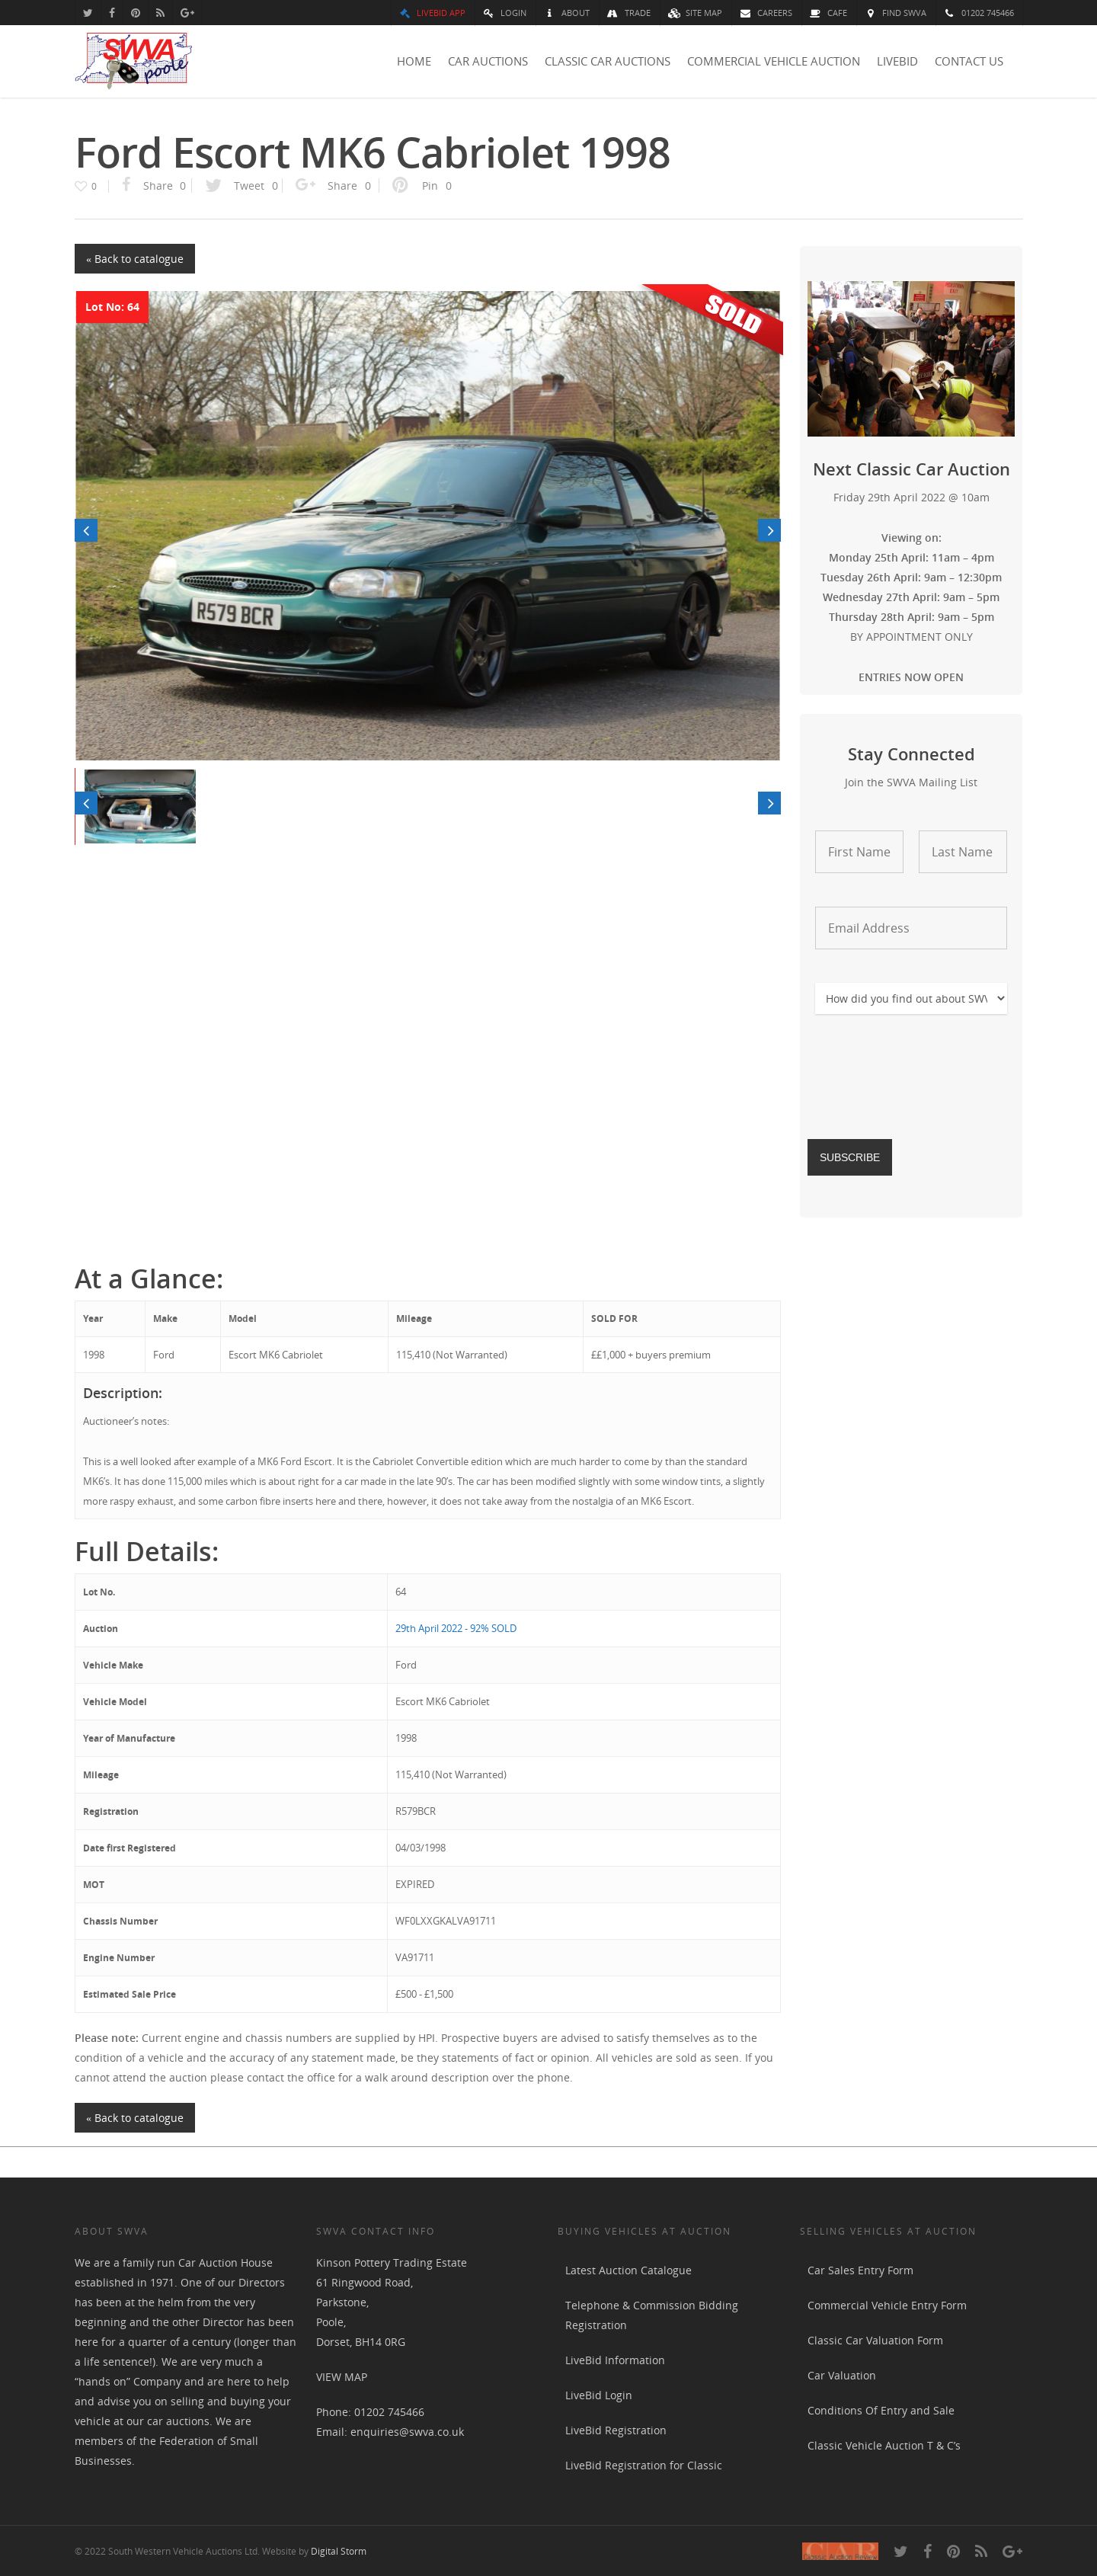This screenshot has width=1097, height=2576.
Task: Open the Digital Storm website credit link
Action: pos(338,2551)
